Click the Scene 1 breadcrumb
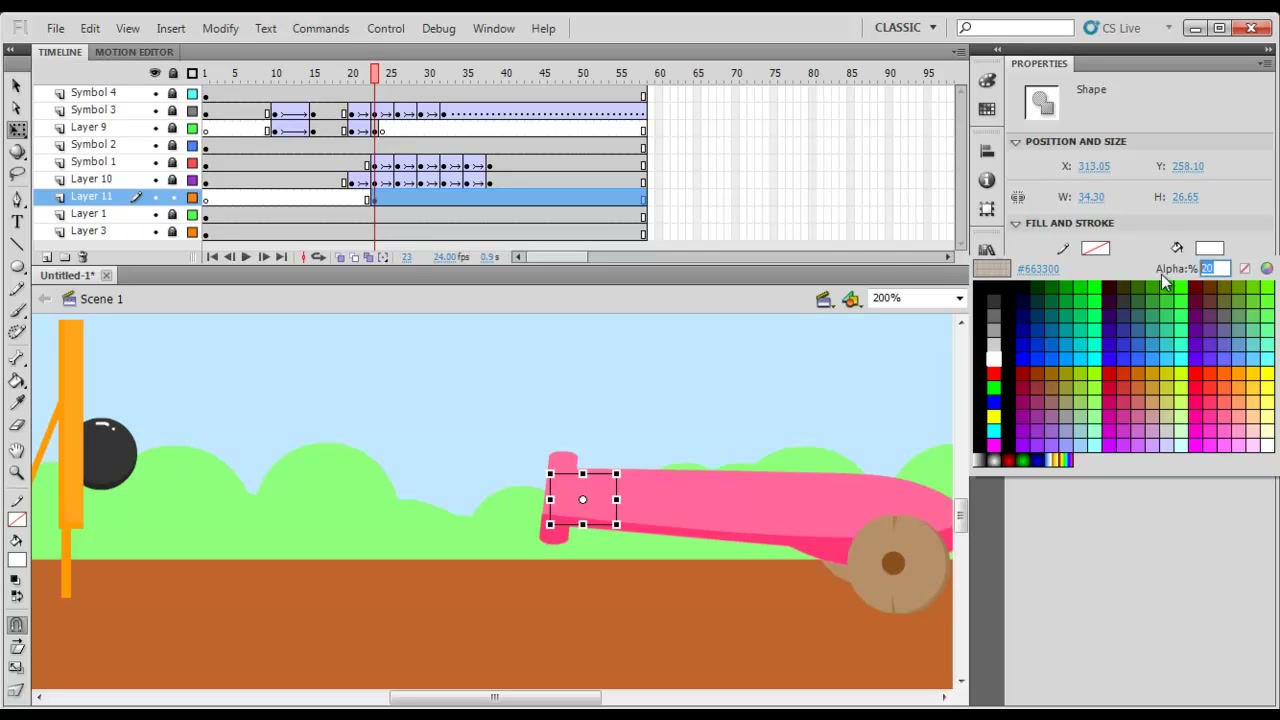 (101, 299)
